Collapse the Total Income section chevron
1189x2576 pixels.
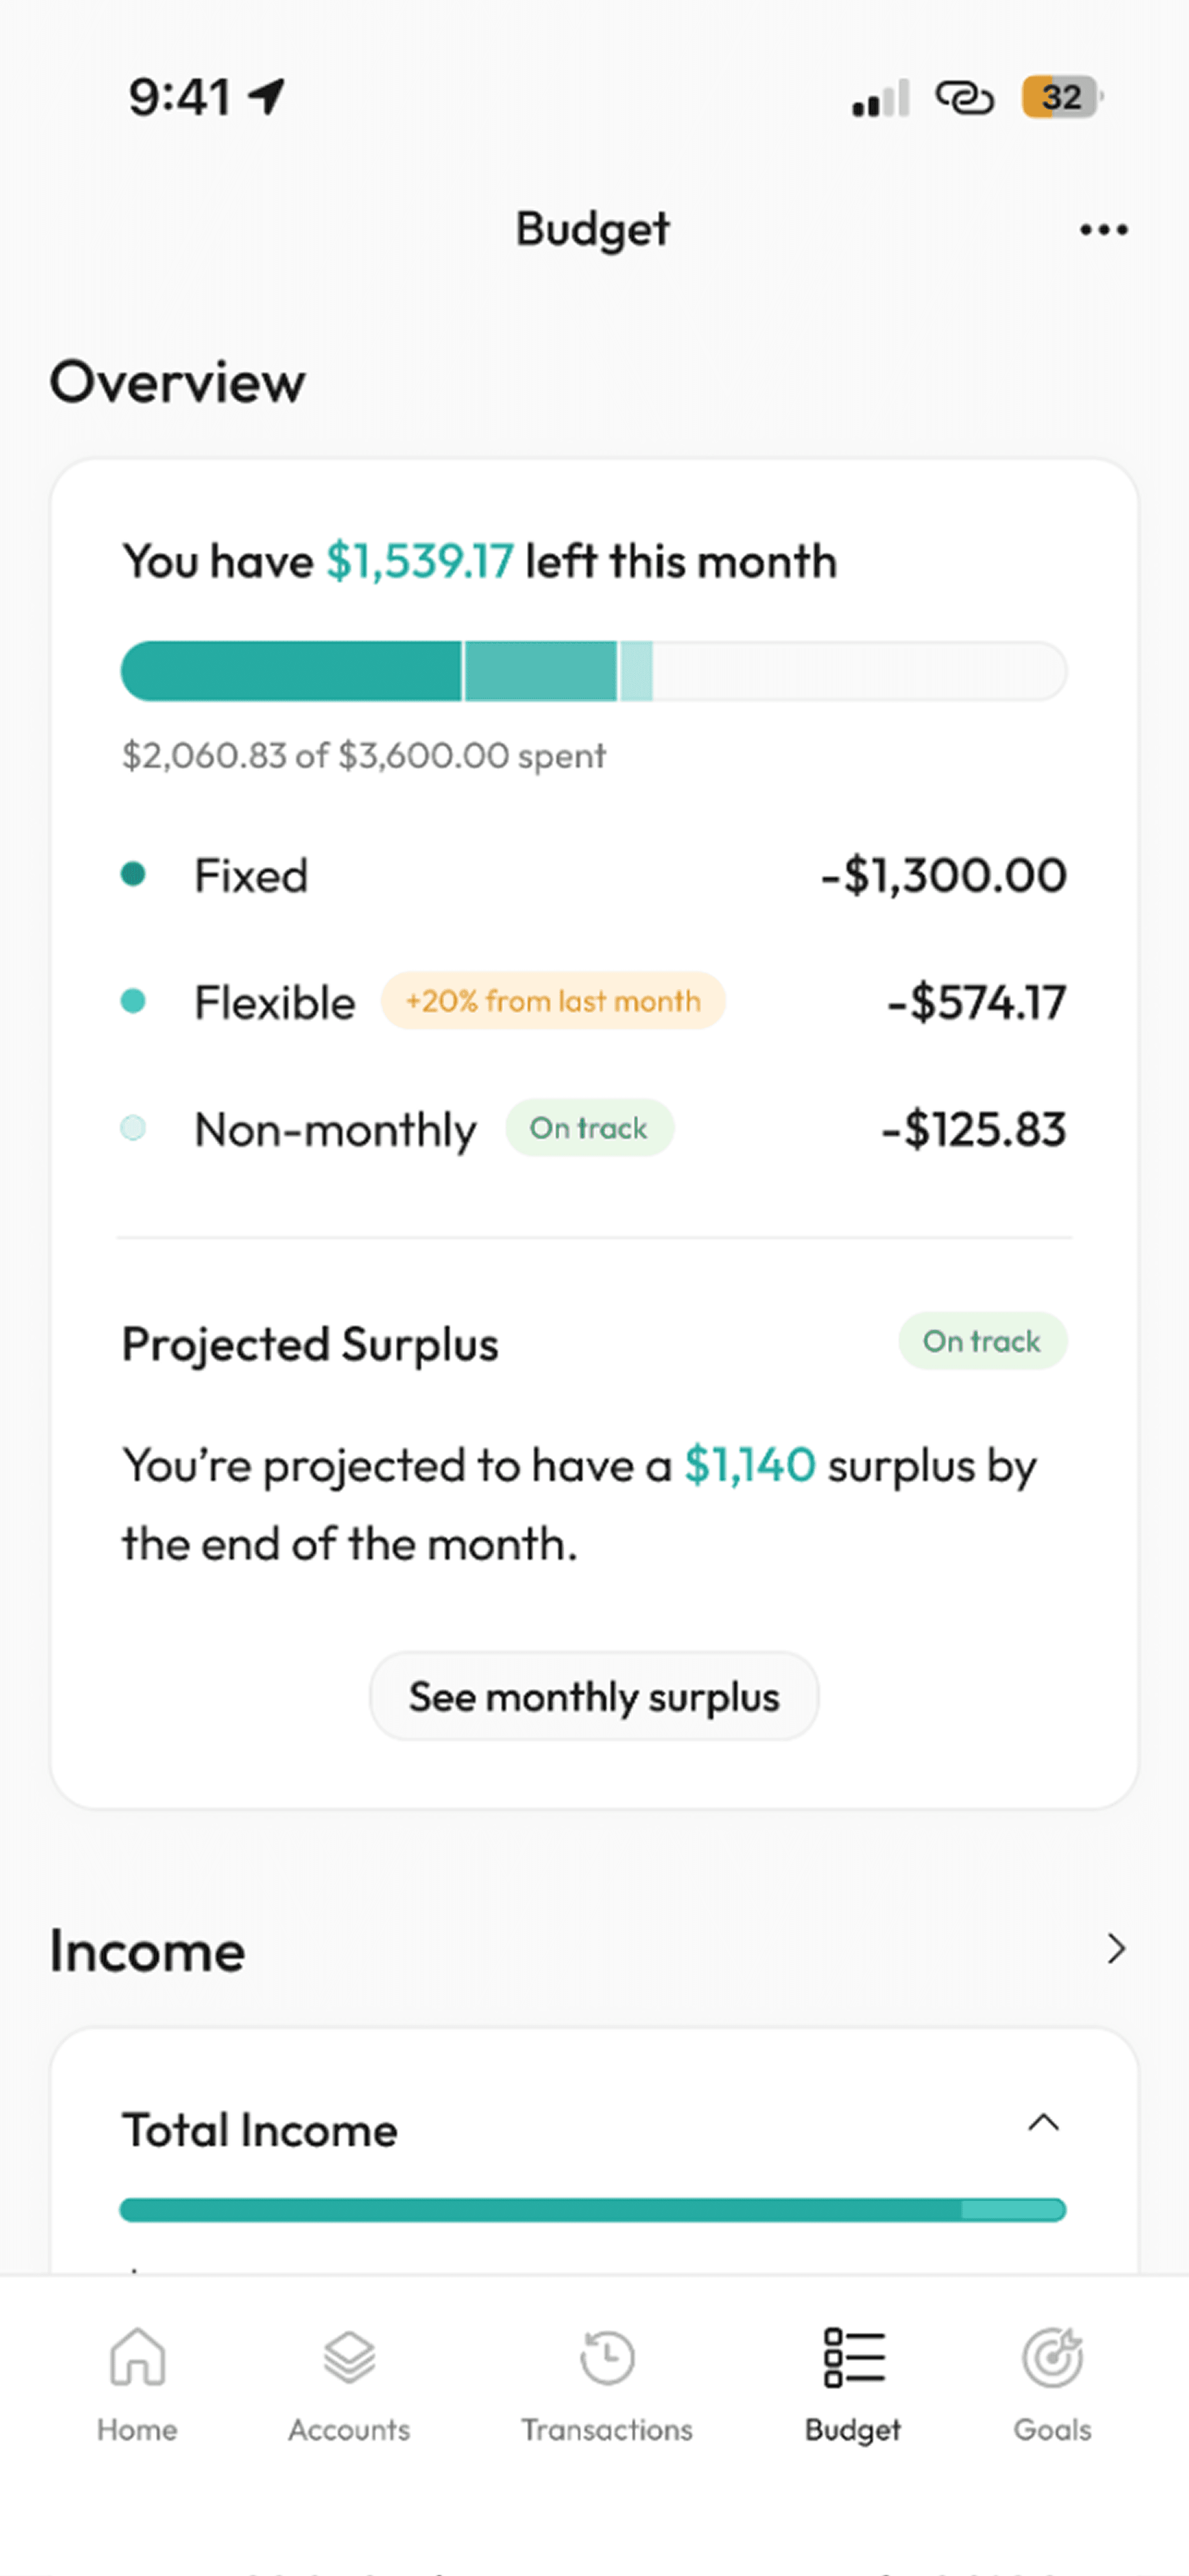pos(1043,2122)
